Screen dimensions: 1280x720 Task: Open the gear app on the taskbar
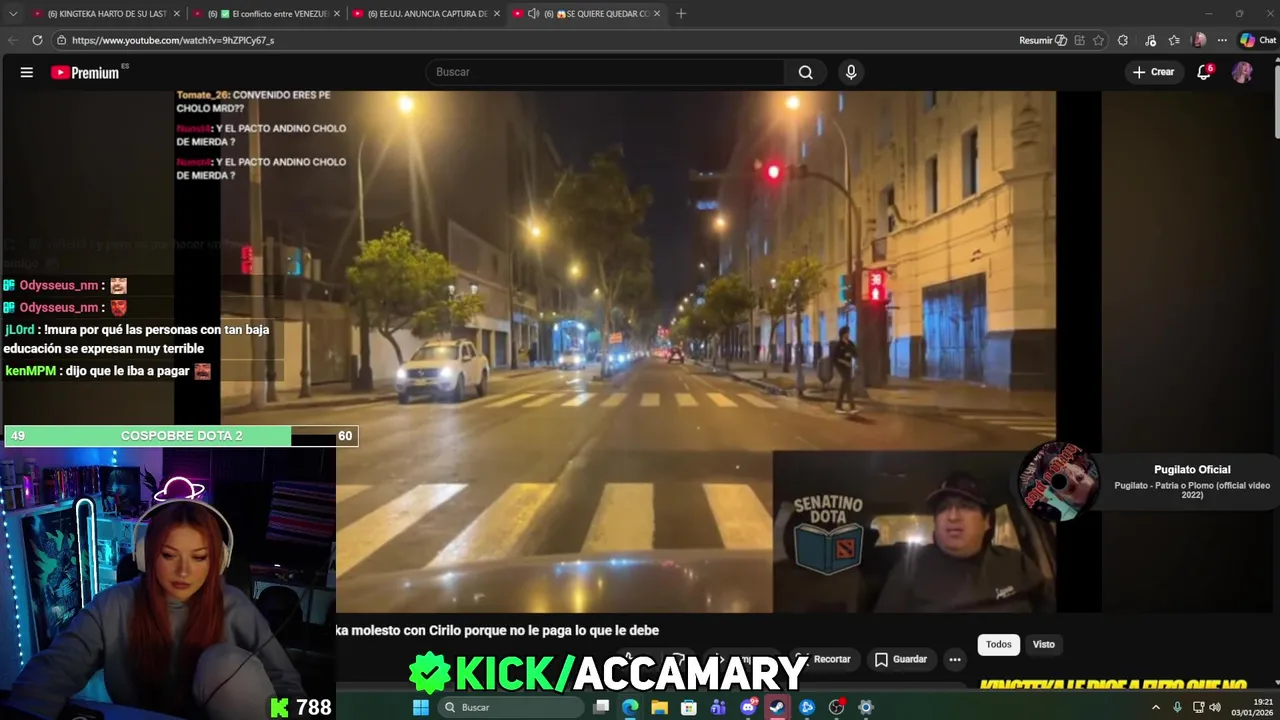pos(866,707)
